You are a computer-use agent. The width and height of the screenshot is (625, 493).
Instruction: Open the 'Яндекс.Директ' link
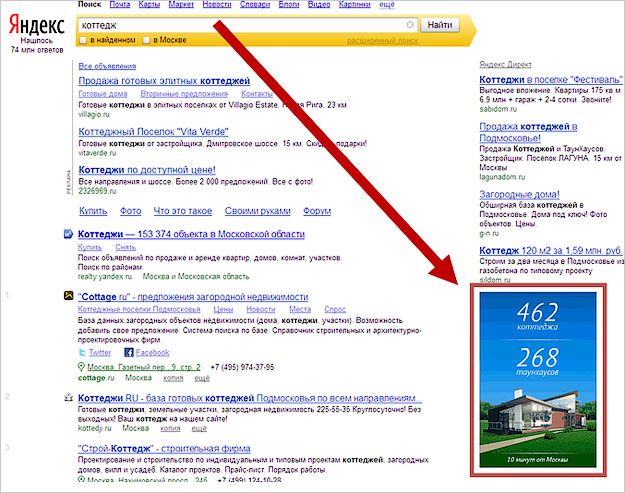(x=505, y=65)
